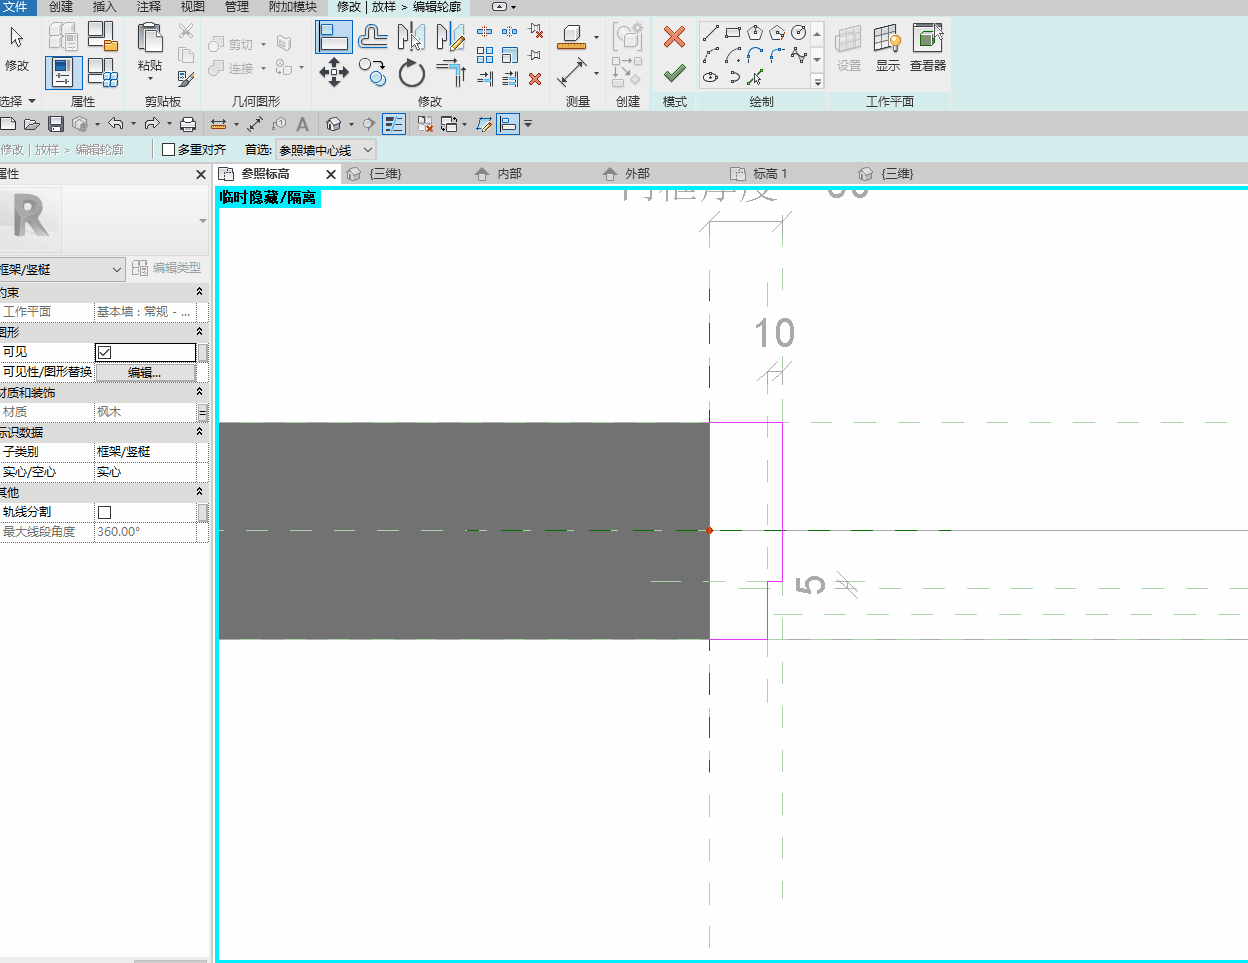Switch to the 创建 ribbon tab
The height and width of the screenshot is (963, 1248).
coord(61,7)
